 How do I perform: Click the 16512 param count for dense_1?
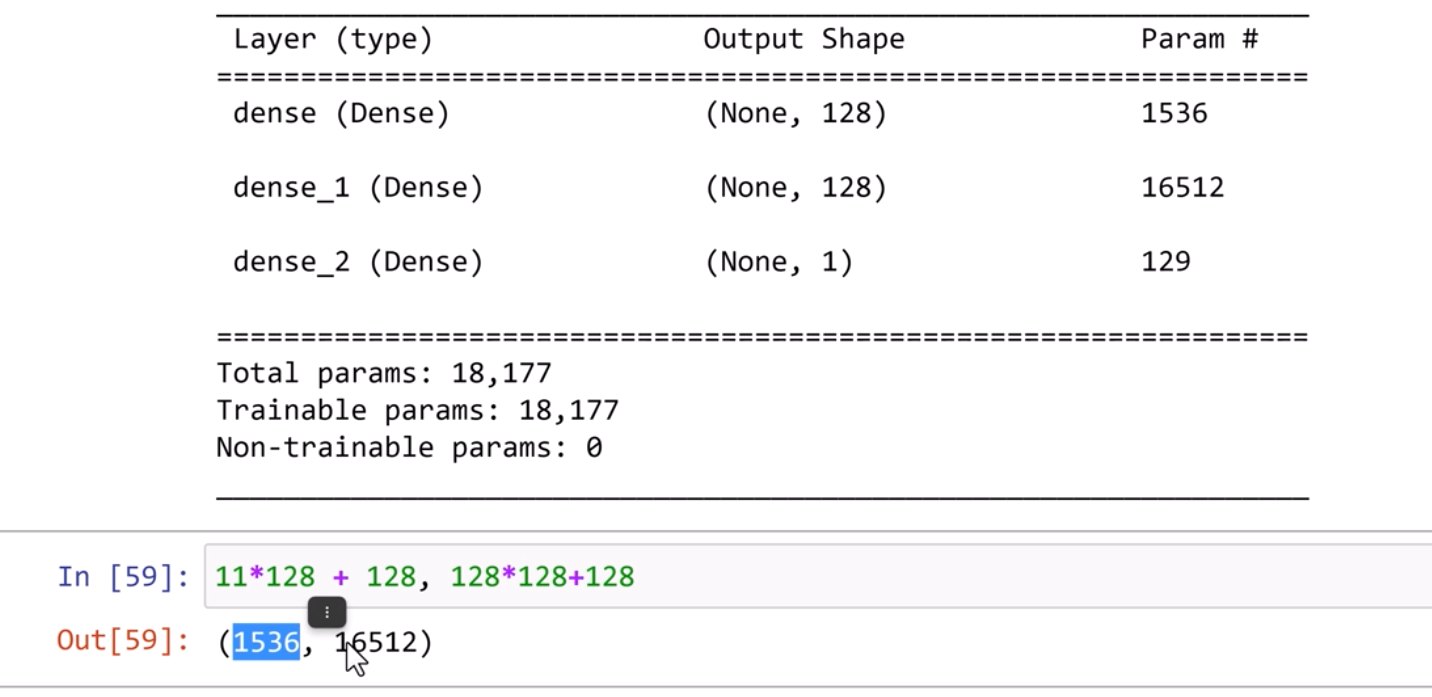(1182, 188)
